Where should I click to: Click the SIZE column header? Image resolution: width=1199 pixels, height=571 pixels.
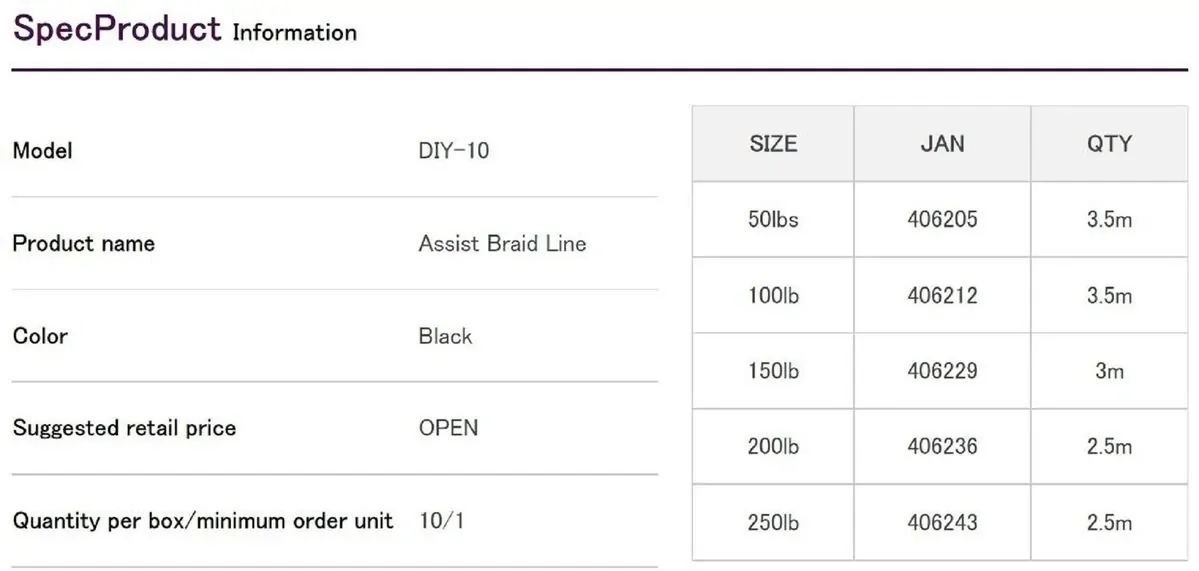[773, 144]
